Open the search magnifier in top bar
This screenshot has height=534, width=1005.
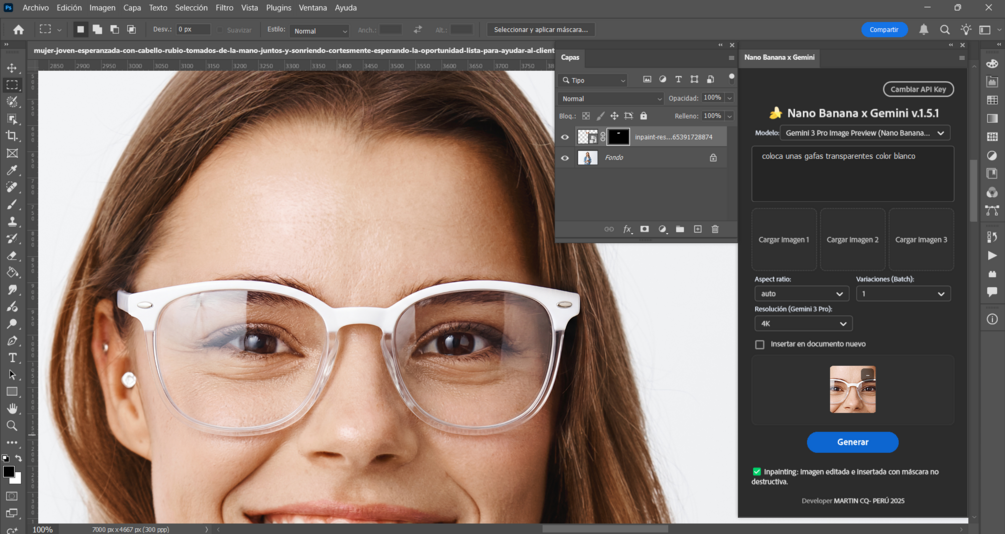pos(945,29)
